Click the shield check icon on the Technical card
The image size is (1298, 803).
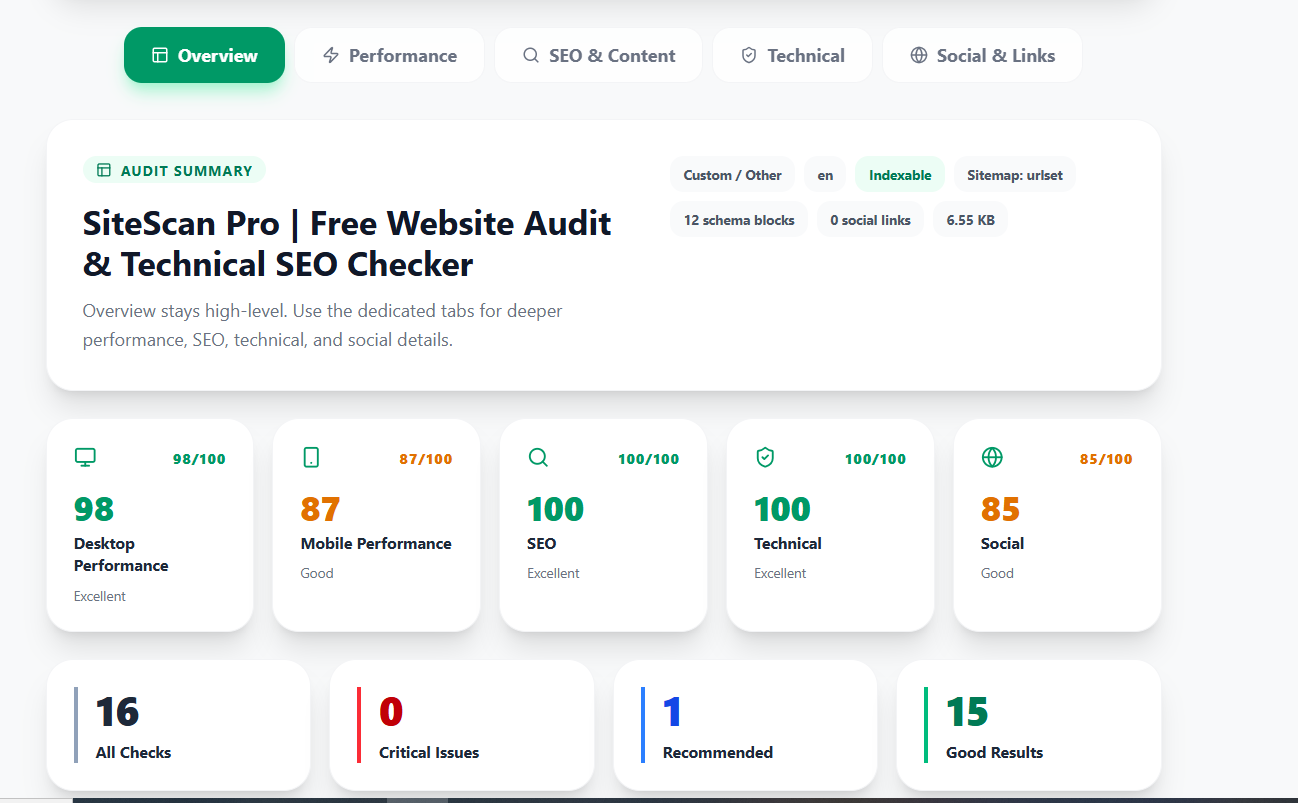coord(765,456)
